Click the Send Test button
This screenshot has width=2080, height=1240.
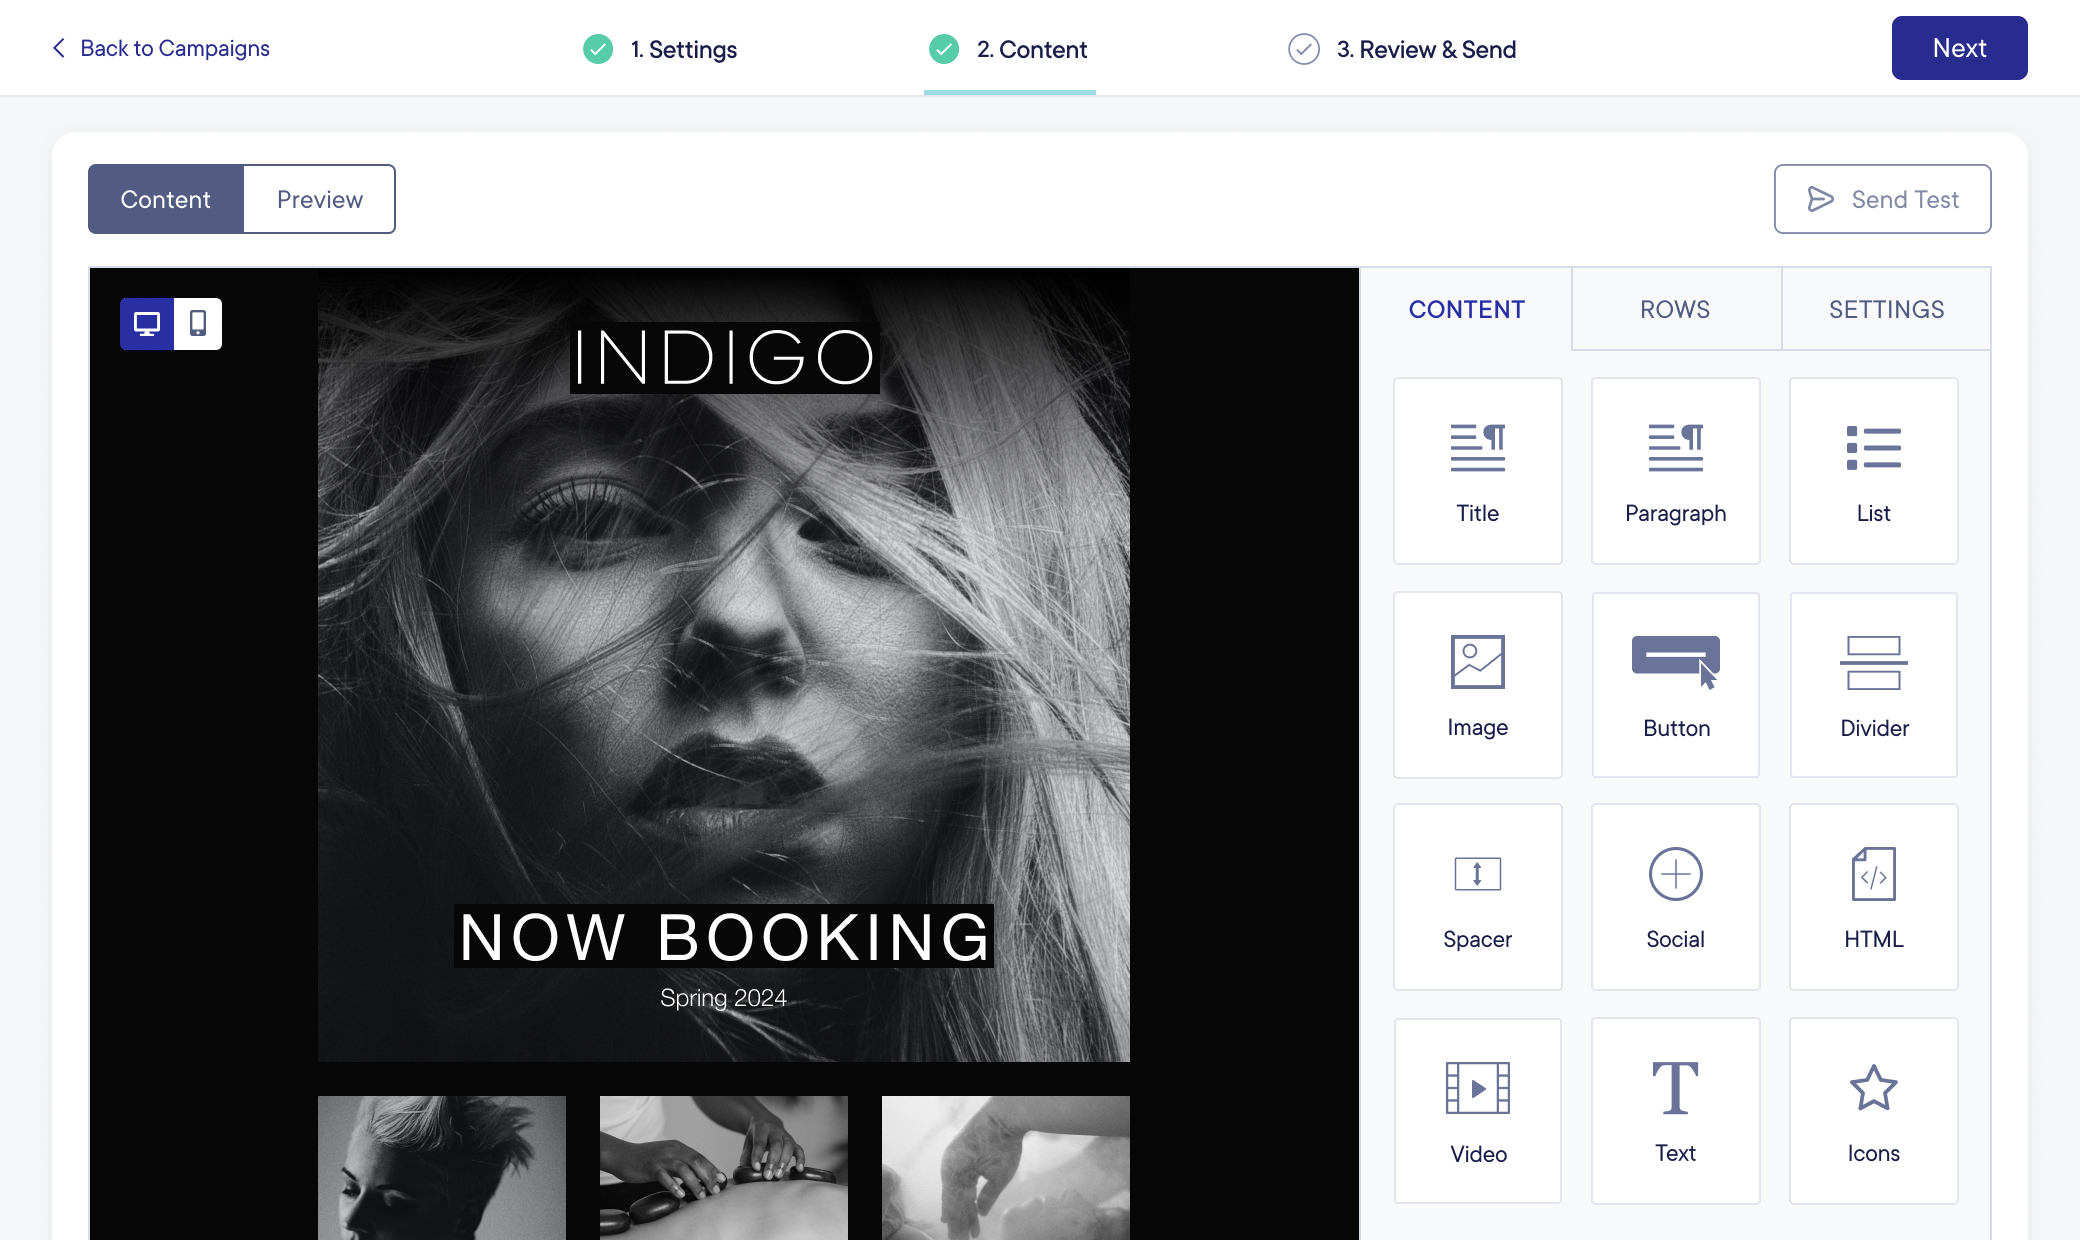(x=1882, y=199)
